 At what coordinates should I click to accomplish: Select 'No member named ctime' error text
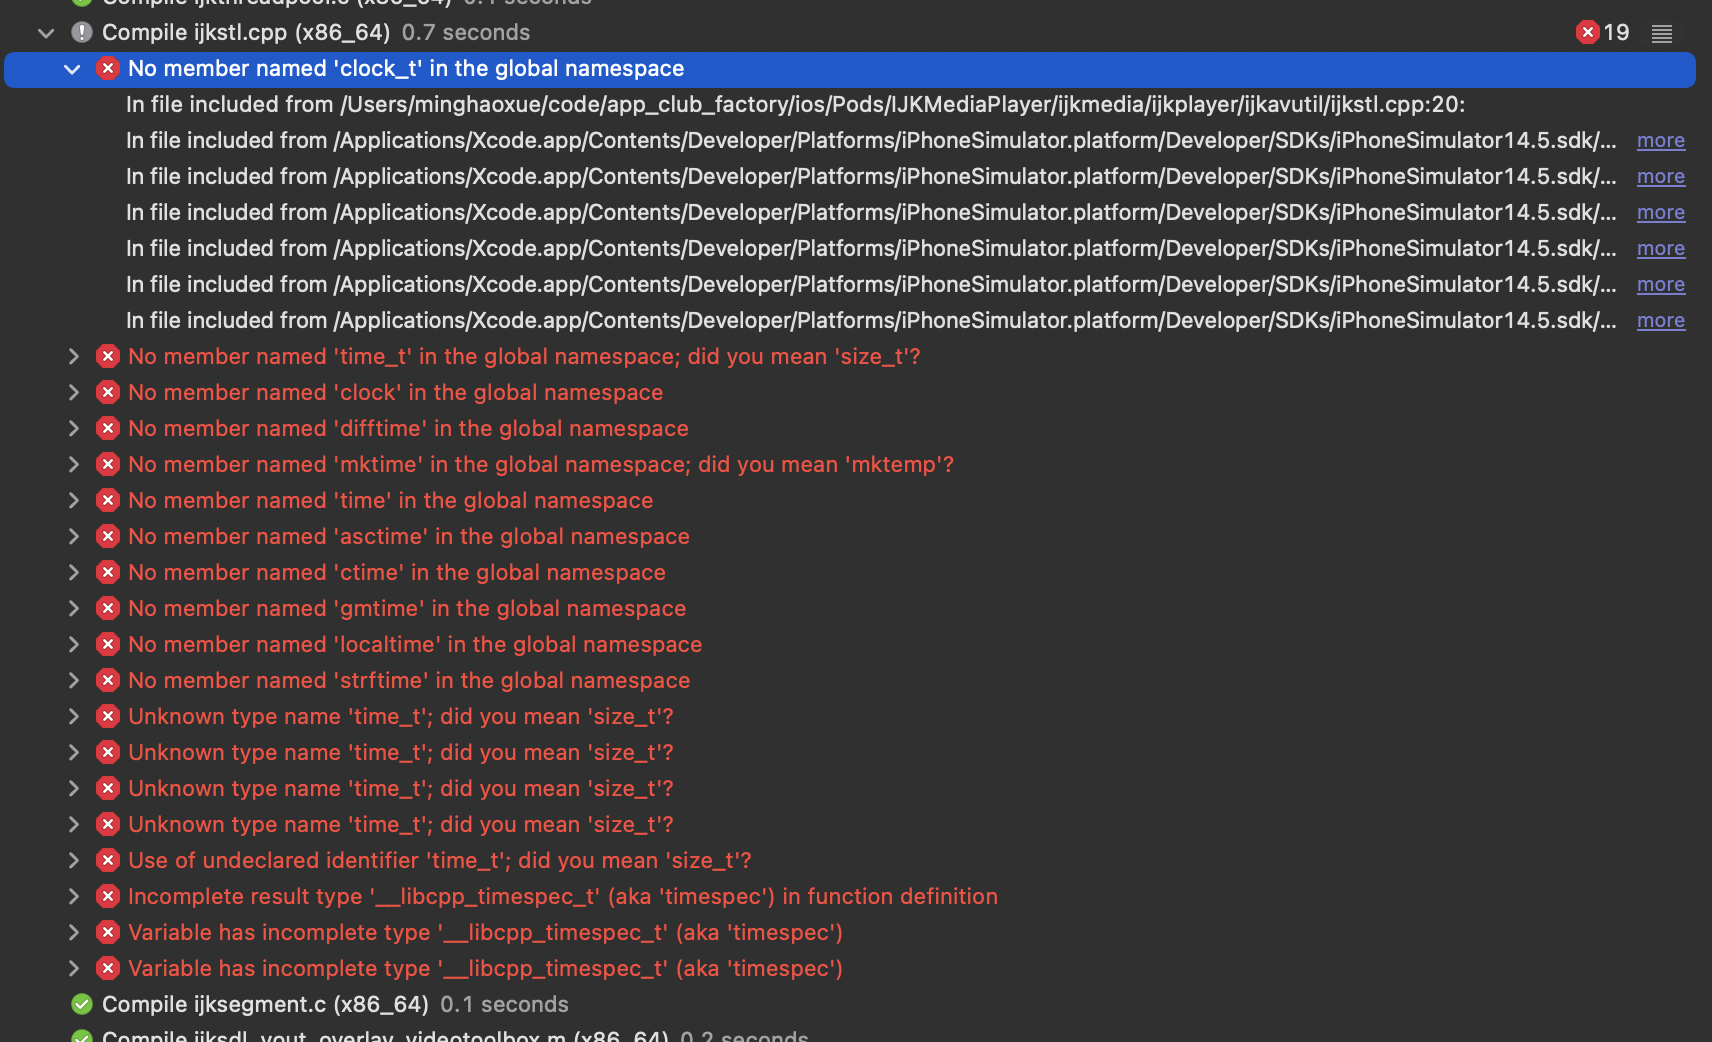tap(397, 573)
